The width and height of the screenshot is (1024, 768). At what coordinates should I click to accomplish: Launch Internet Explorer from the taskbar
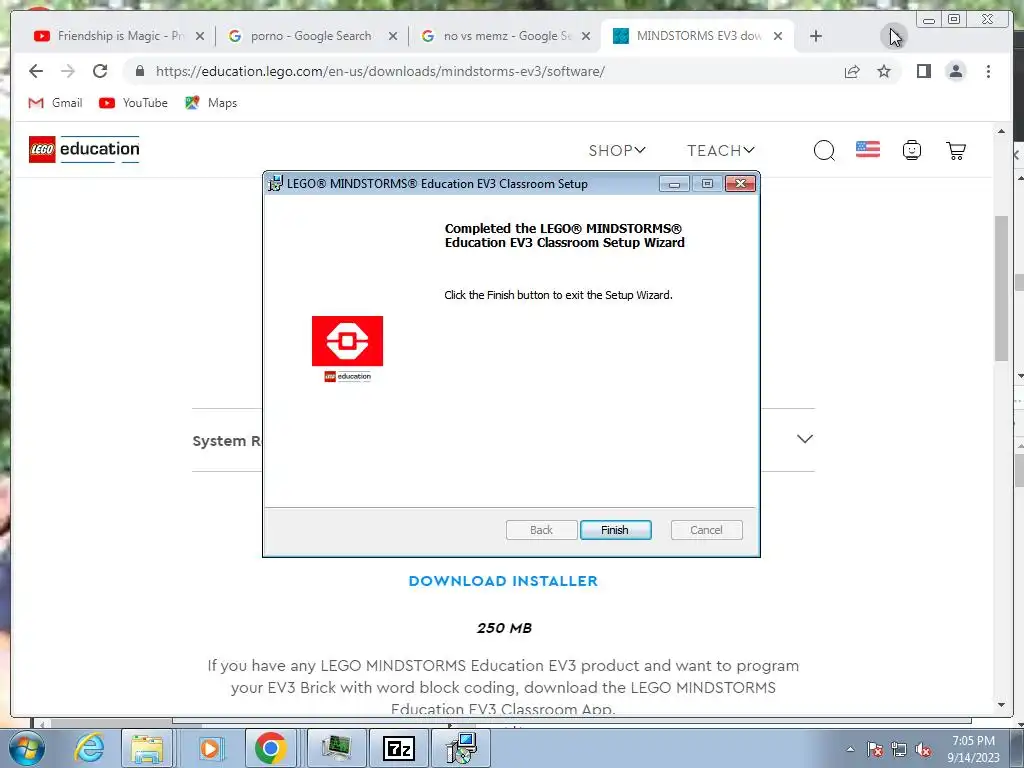click(x=89, y=748)
